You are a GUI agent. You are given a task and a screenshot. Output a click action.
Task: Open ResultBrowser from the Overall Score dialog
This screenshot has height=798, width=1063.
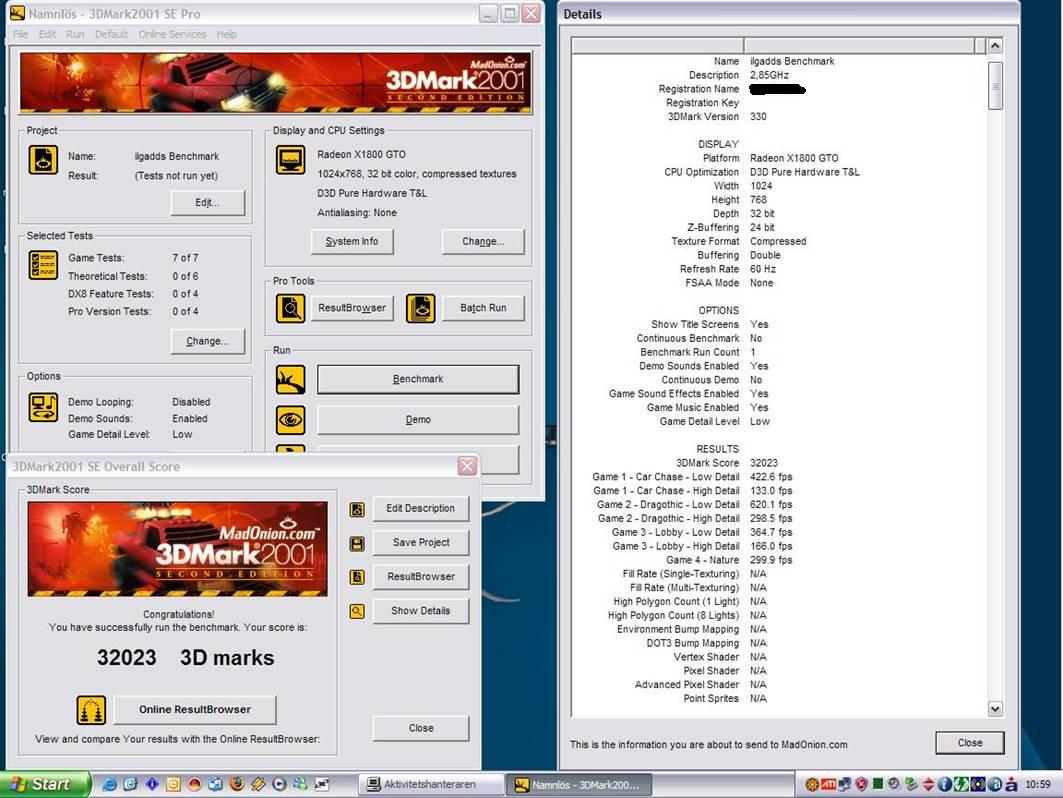tap(421, 576)
